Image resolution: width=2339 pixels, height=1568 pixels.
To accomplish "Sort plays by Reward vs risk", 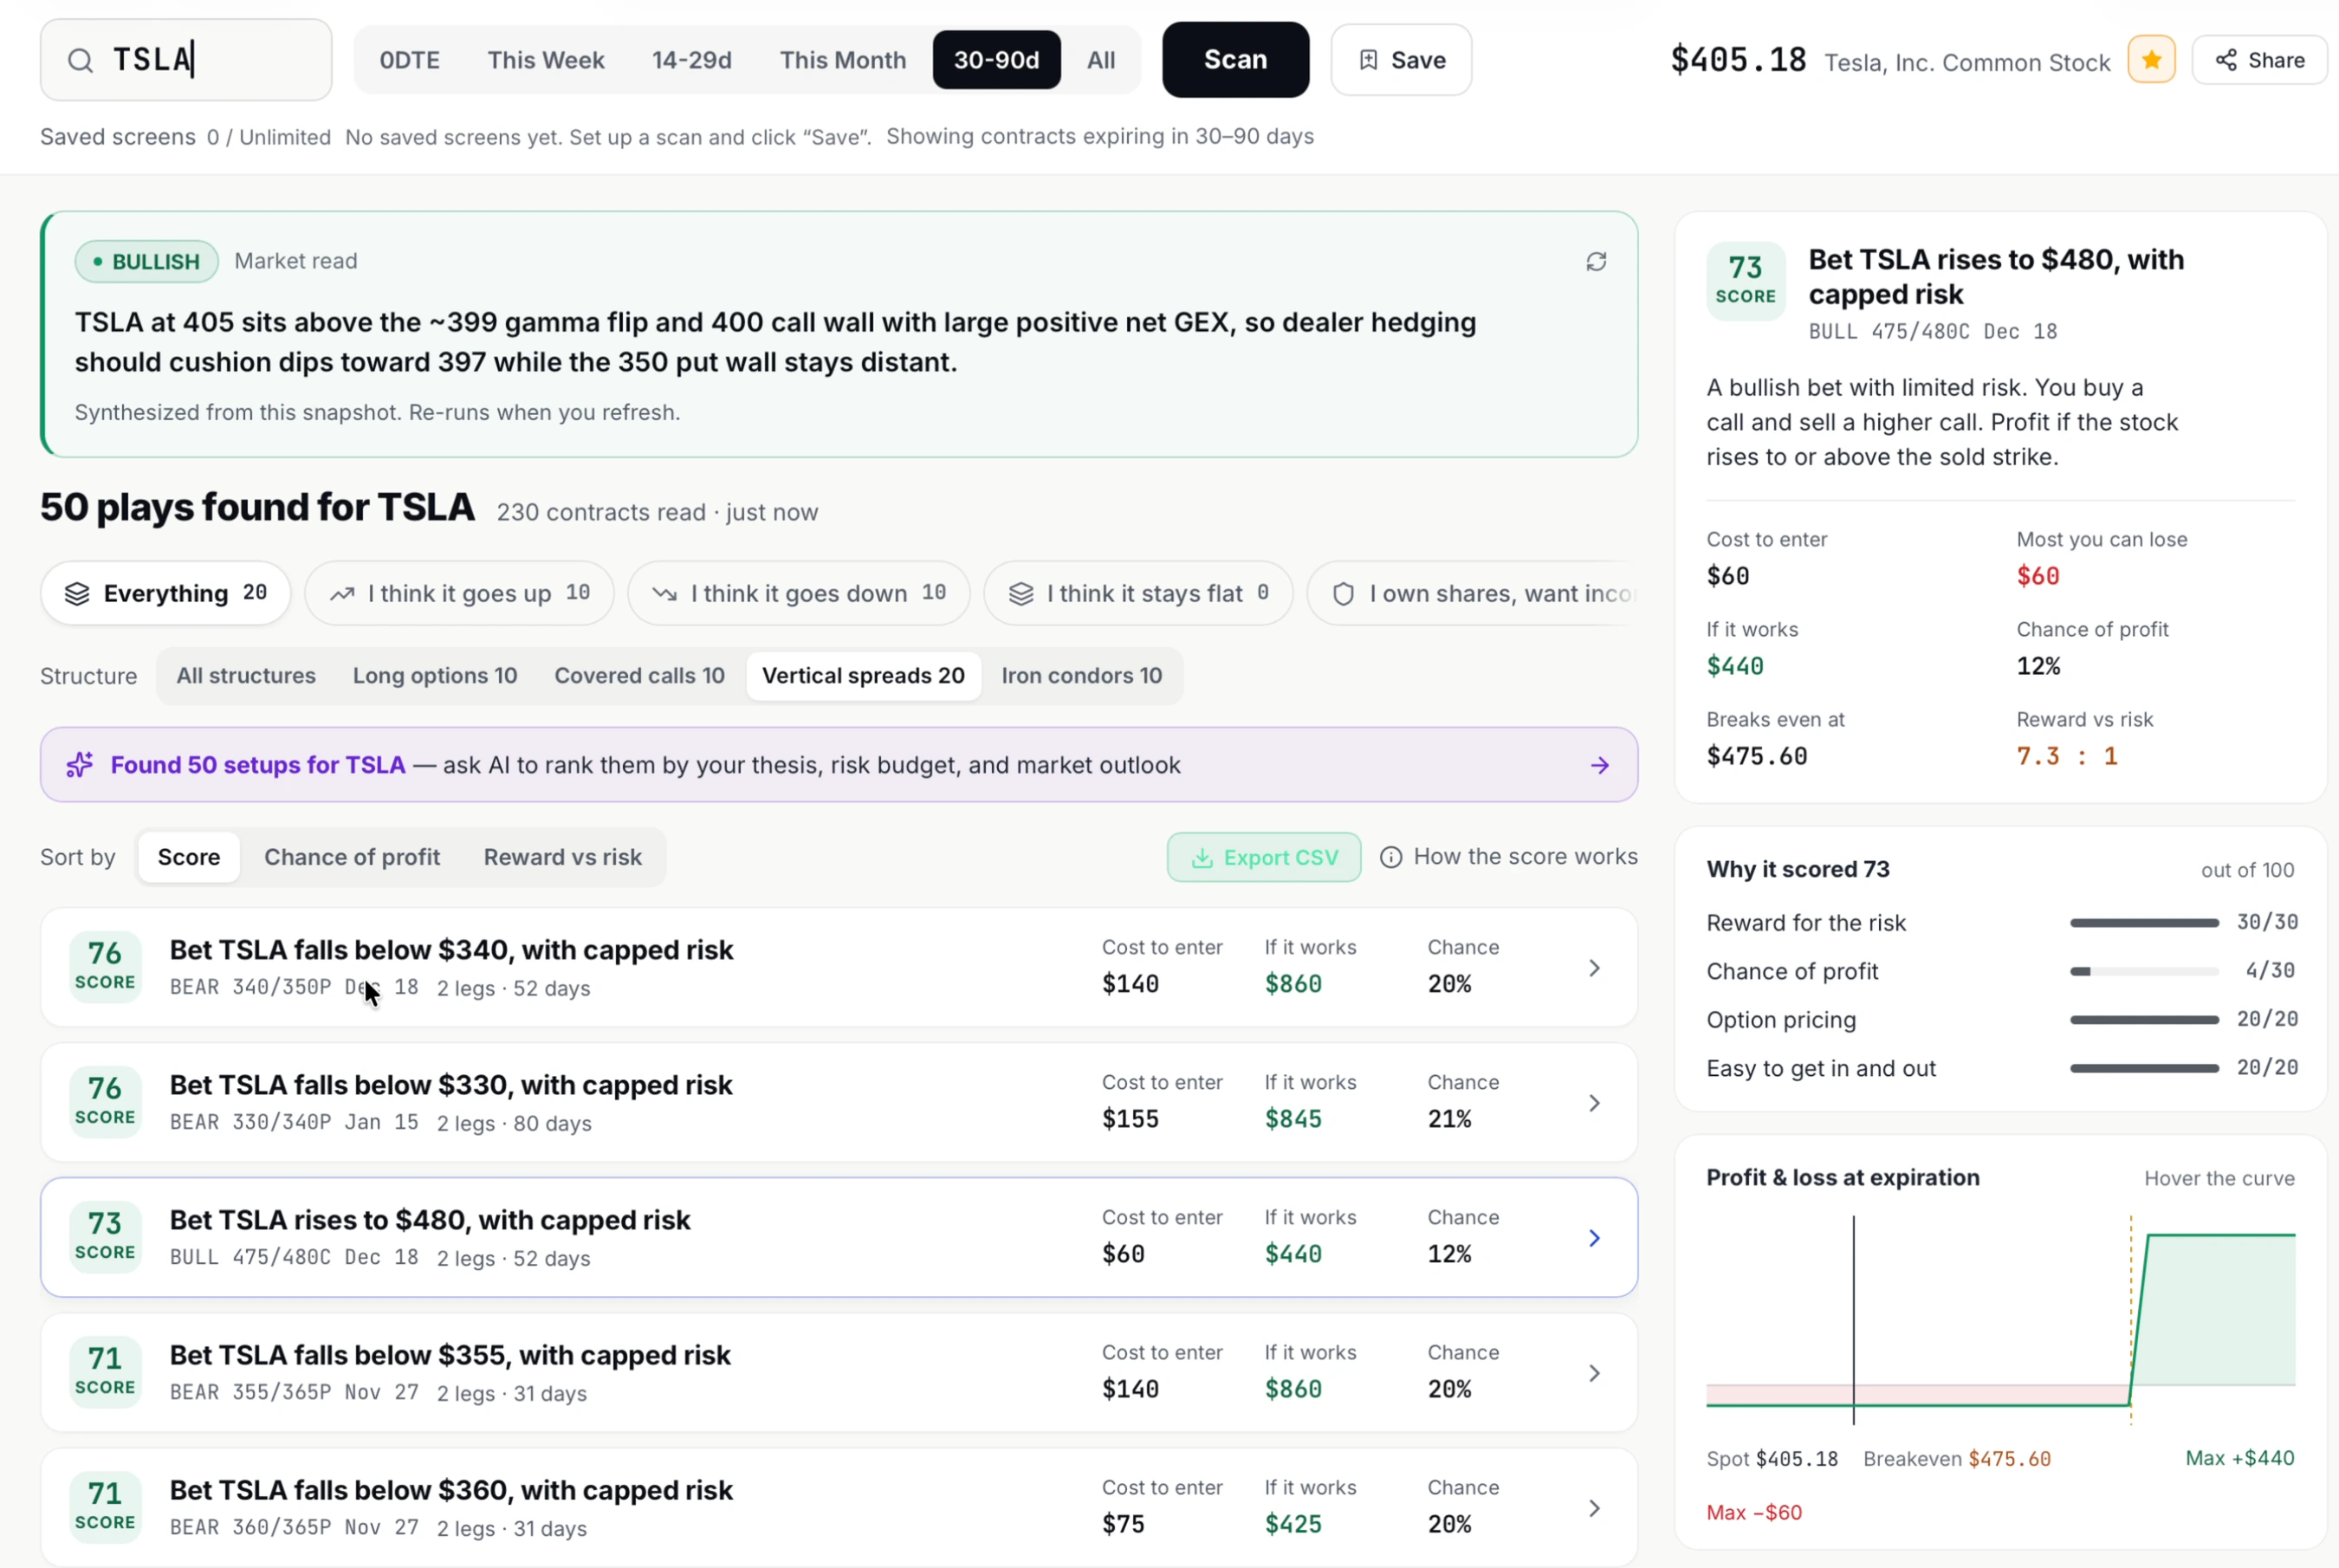I will coord(563,857).
